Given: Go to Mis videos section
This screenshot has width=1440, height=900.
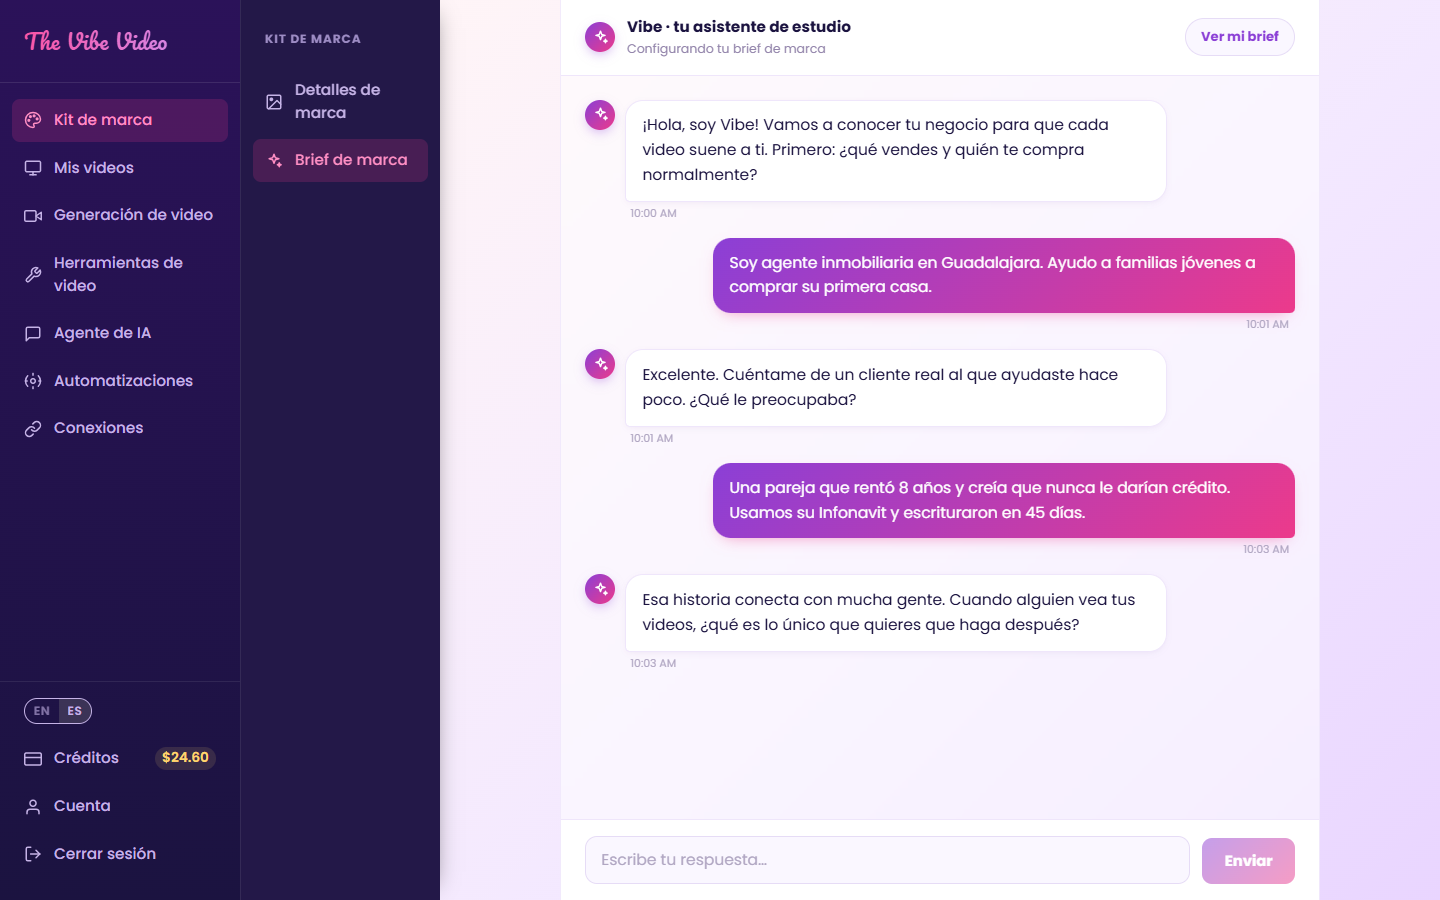Looking at the screenshot, I should coord(120,168).
